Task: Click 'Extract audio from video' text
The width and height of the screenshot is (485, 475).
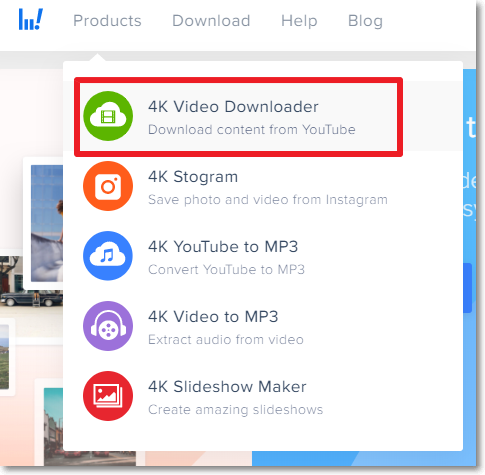Action: pos(226,339)
